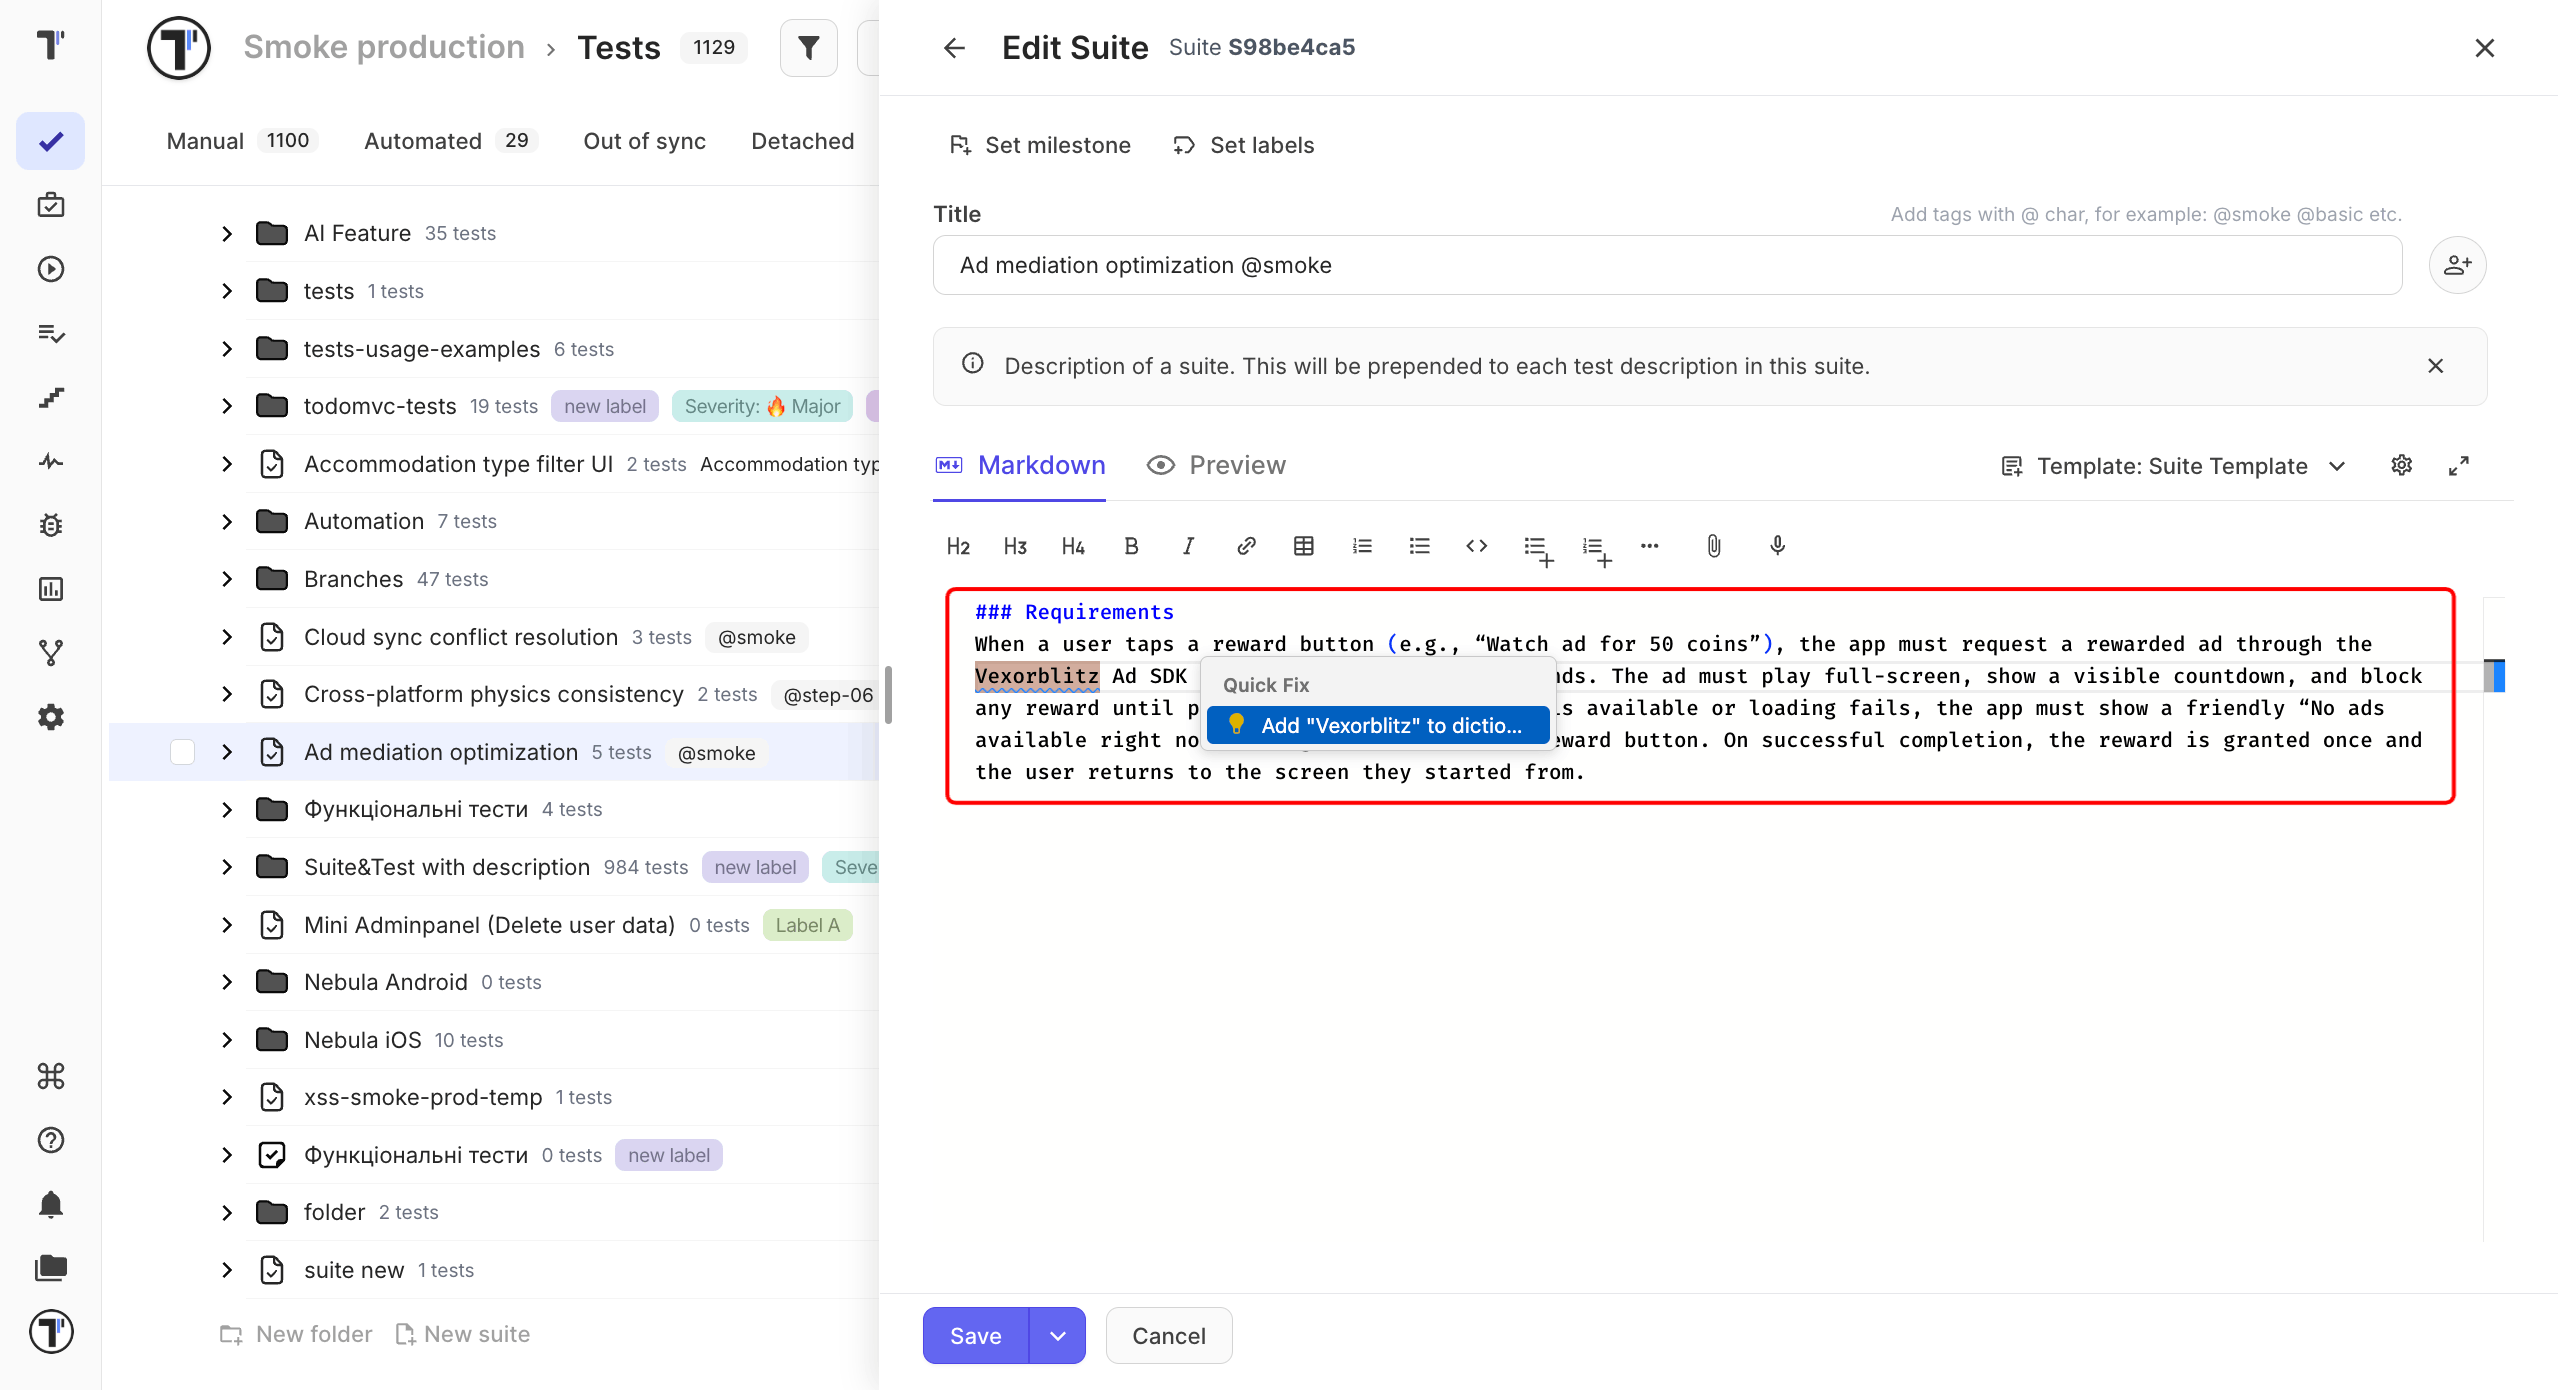Insert an H3 heading
The image size is (2560, 1390).
(1015, 546)
